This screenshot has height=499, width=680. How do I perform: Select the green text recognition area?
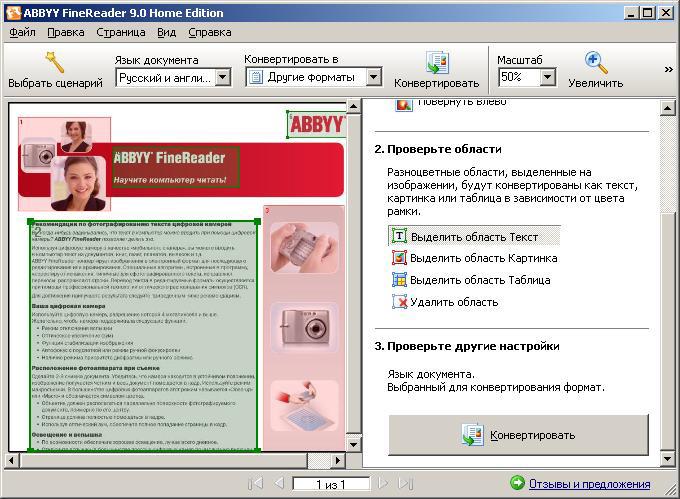pyautogui.click(x=144, y=336)
